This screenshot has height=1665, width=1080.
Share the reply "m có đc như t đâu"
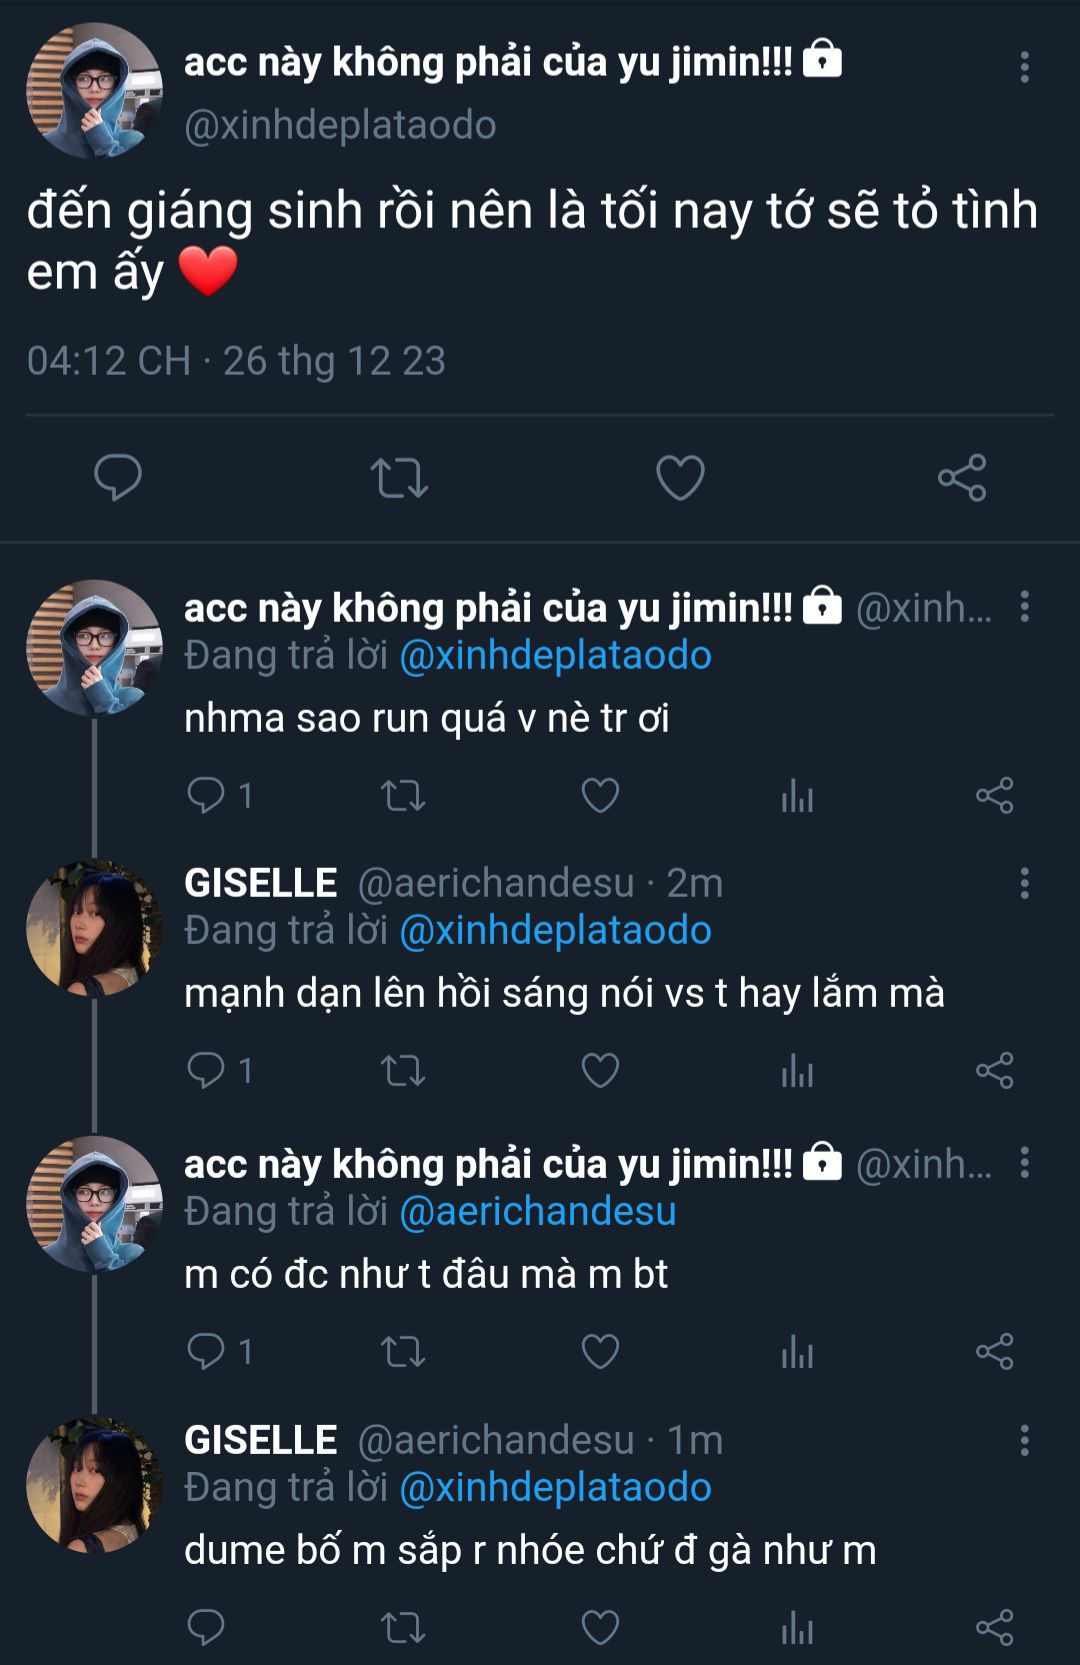(994, 1352)
